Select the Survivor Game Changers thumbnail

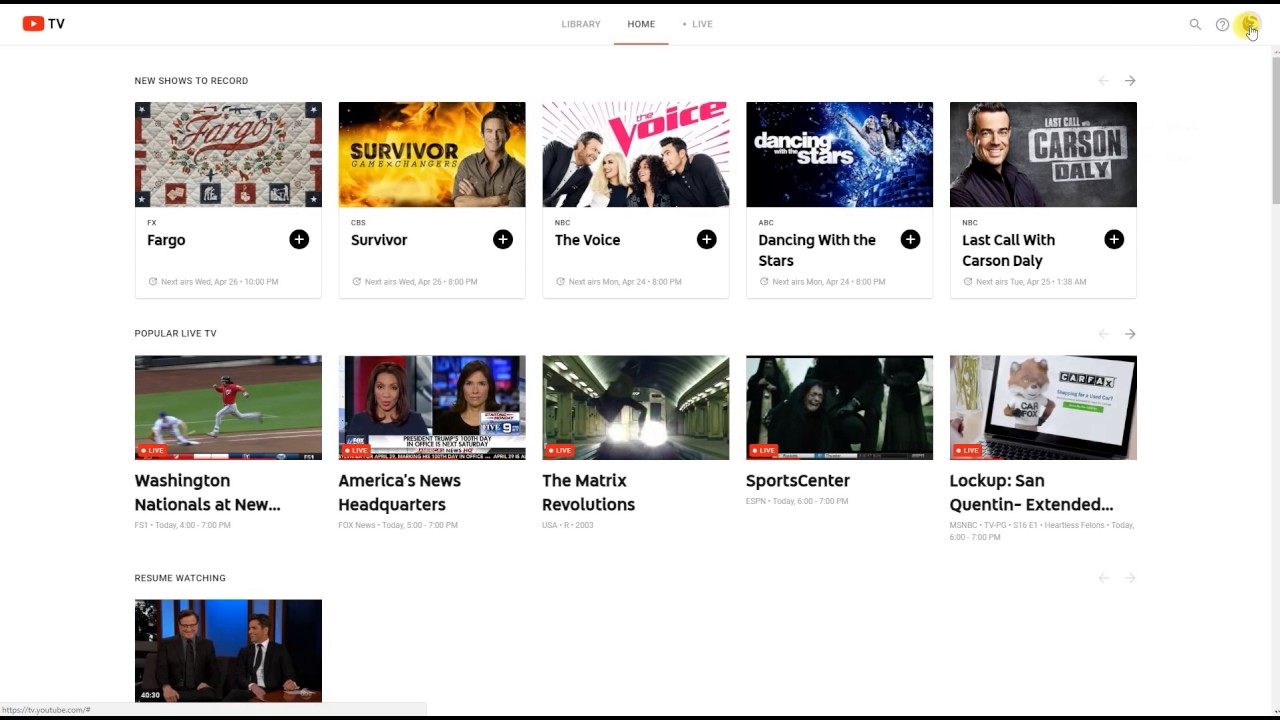click(x=432, y=154)
